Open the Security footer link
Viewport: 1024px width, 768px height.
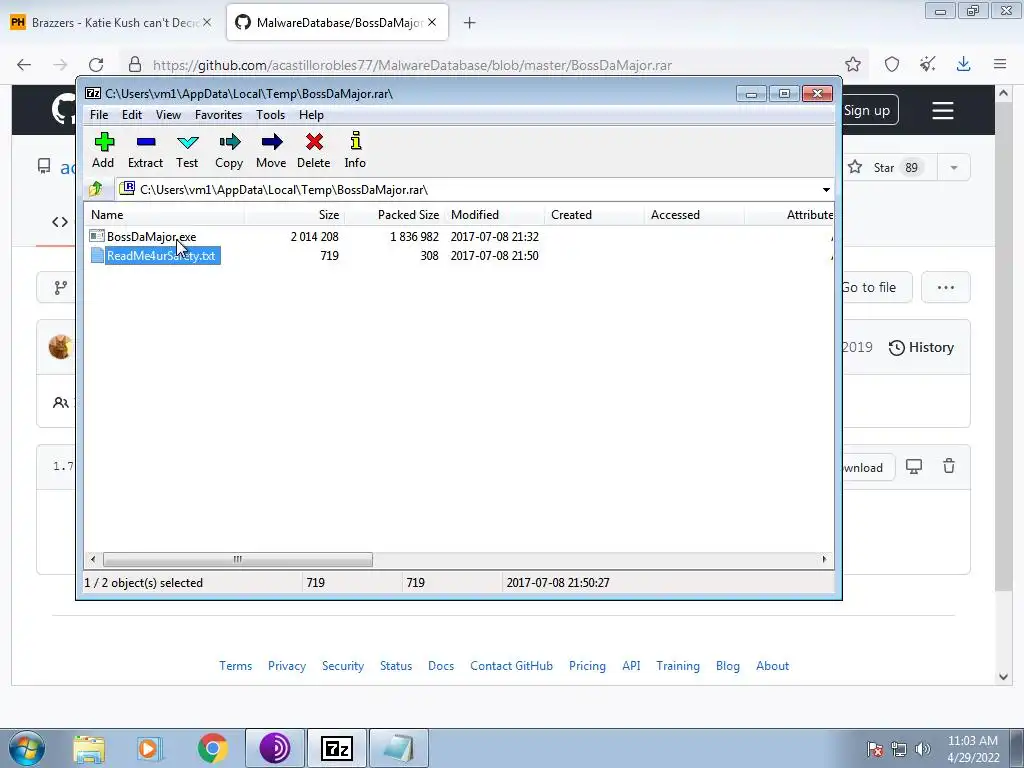click(x=343, y=665)
